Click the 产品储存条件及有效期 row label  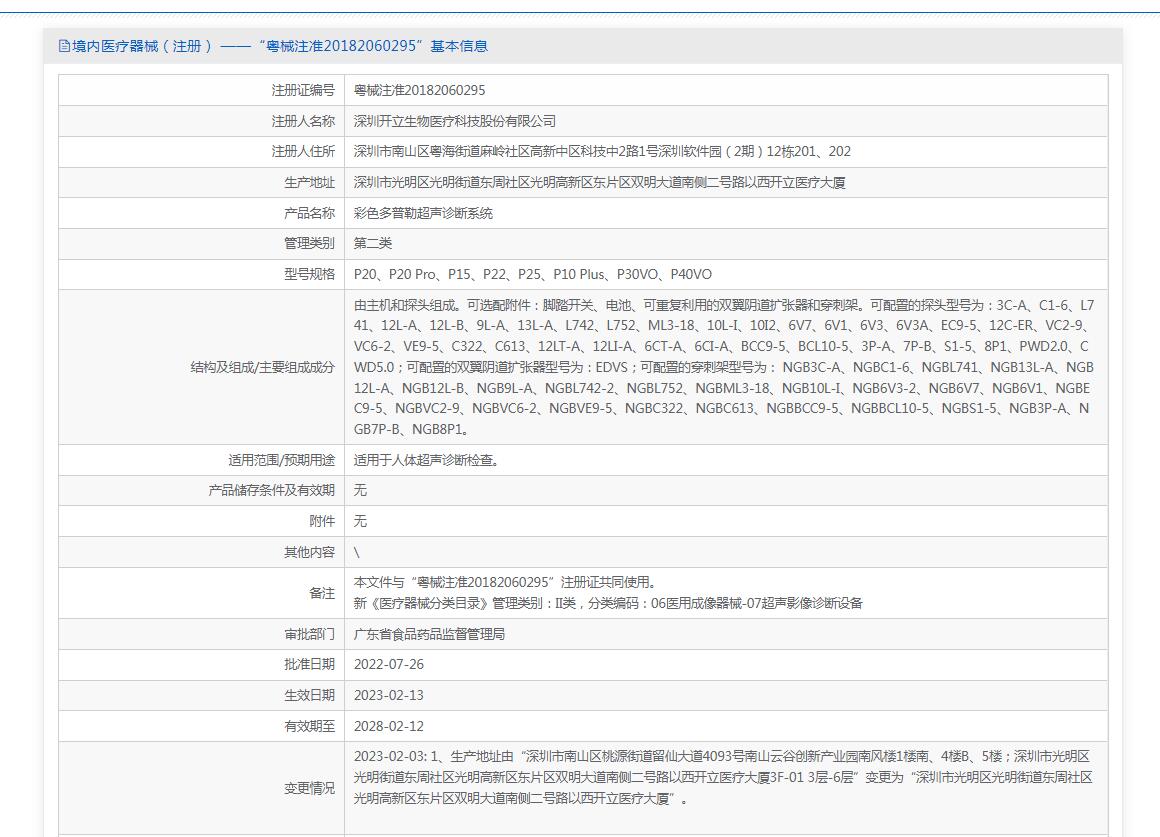(271, 491)
